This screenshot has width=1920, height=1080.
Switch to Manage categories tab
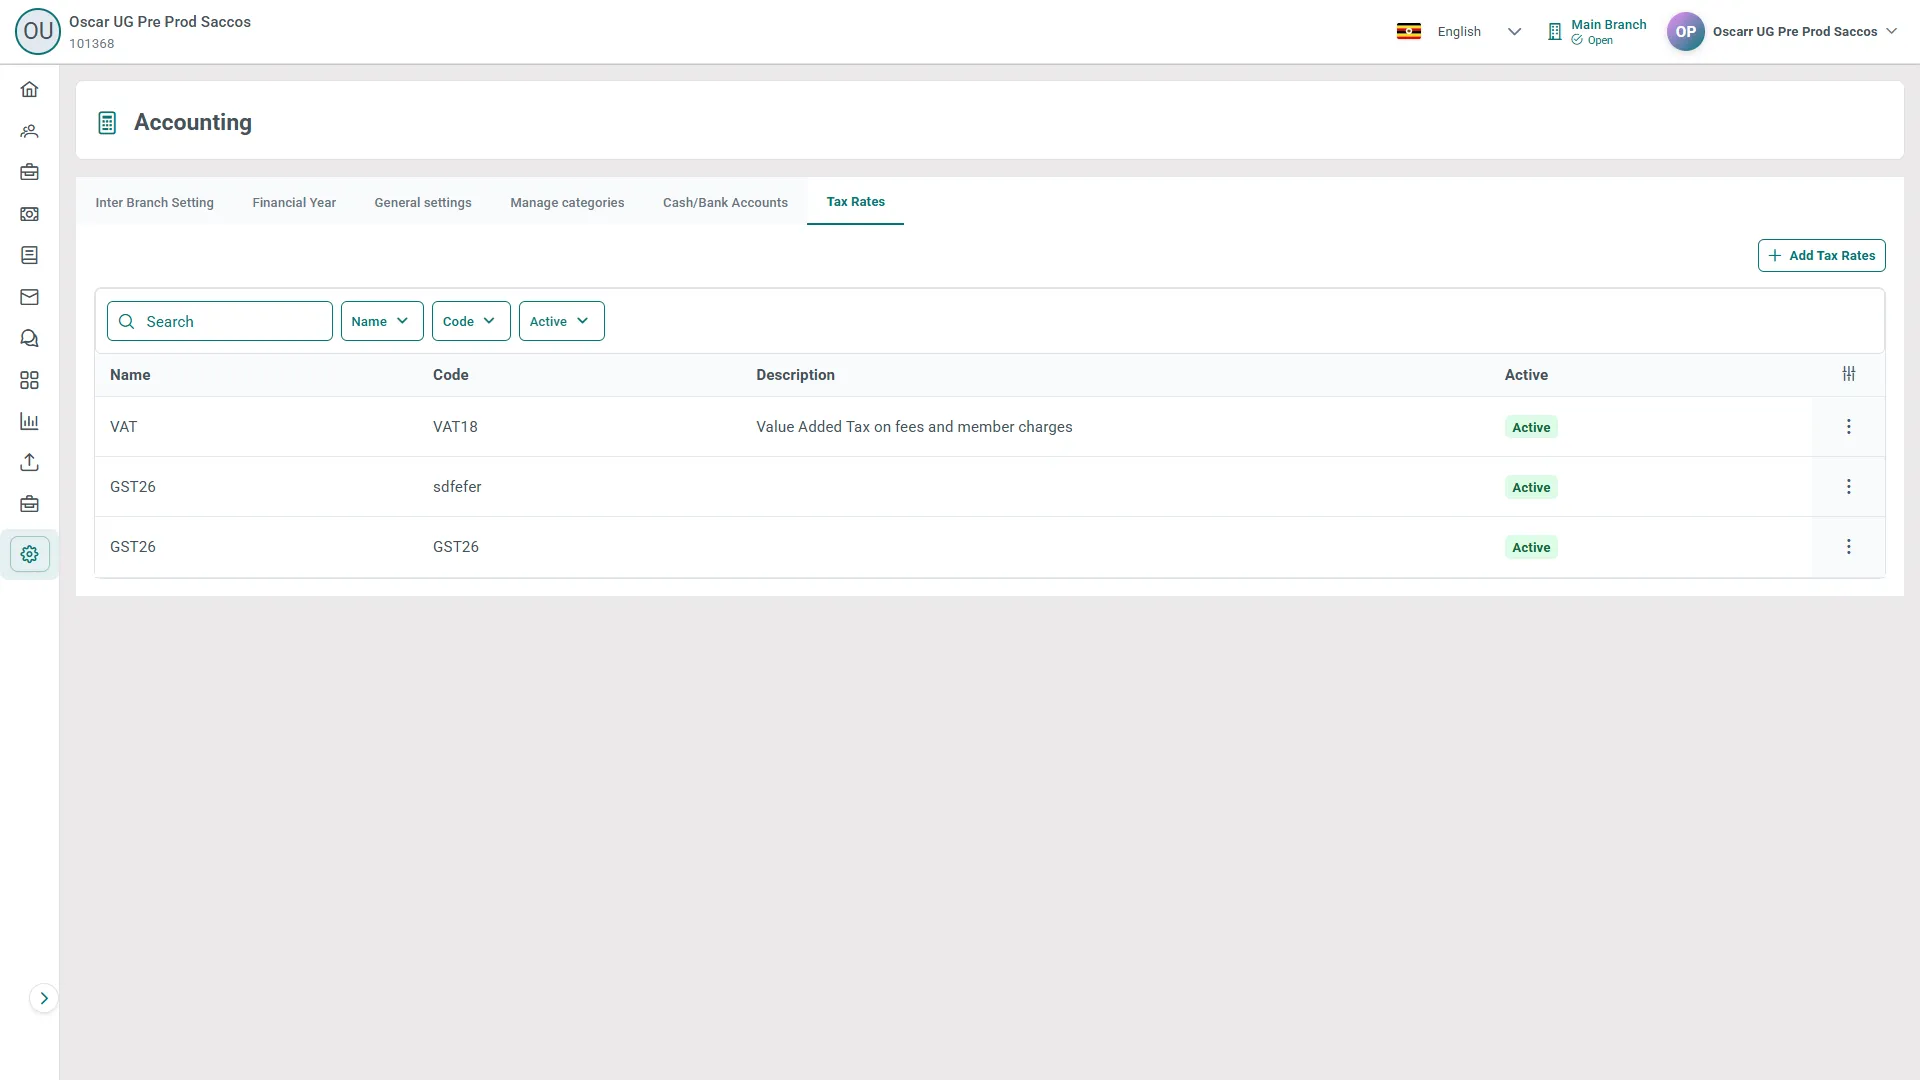[x=567, y=202]
